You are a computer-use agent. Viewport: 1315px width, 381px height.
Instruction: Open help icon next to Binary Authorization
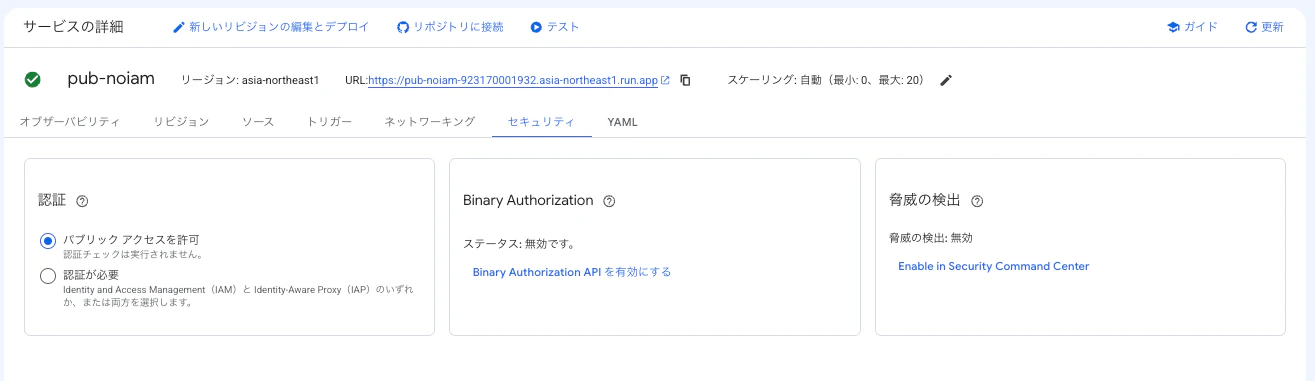(609, 201)
